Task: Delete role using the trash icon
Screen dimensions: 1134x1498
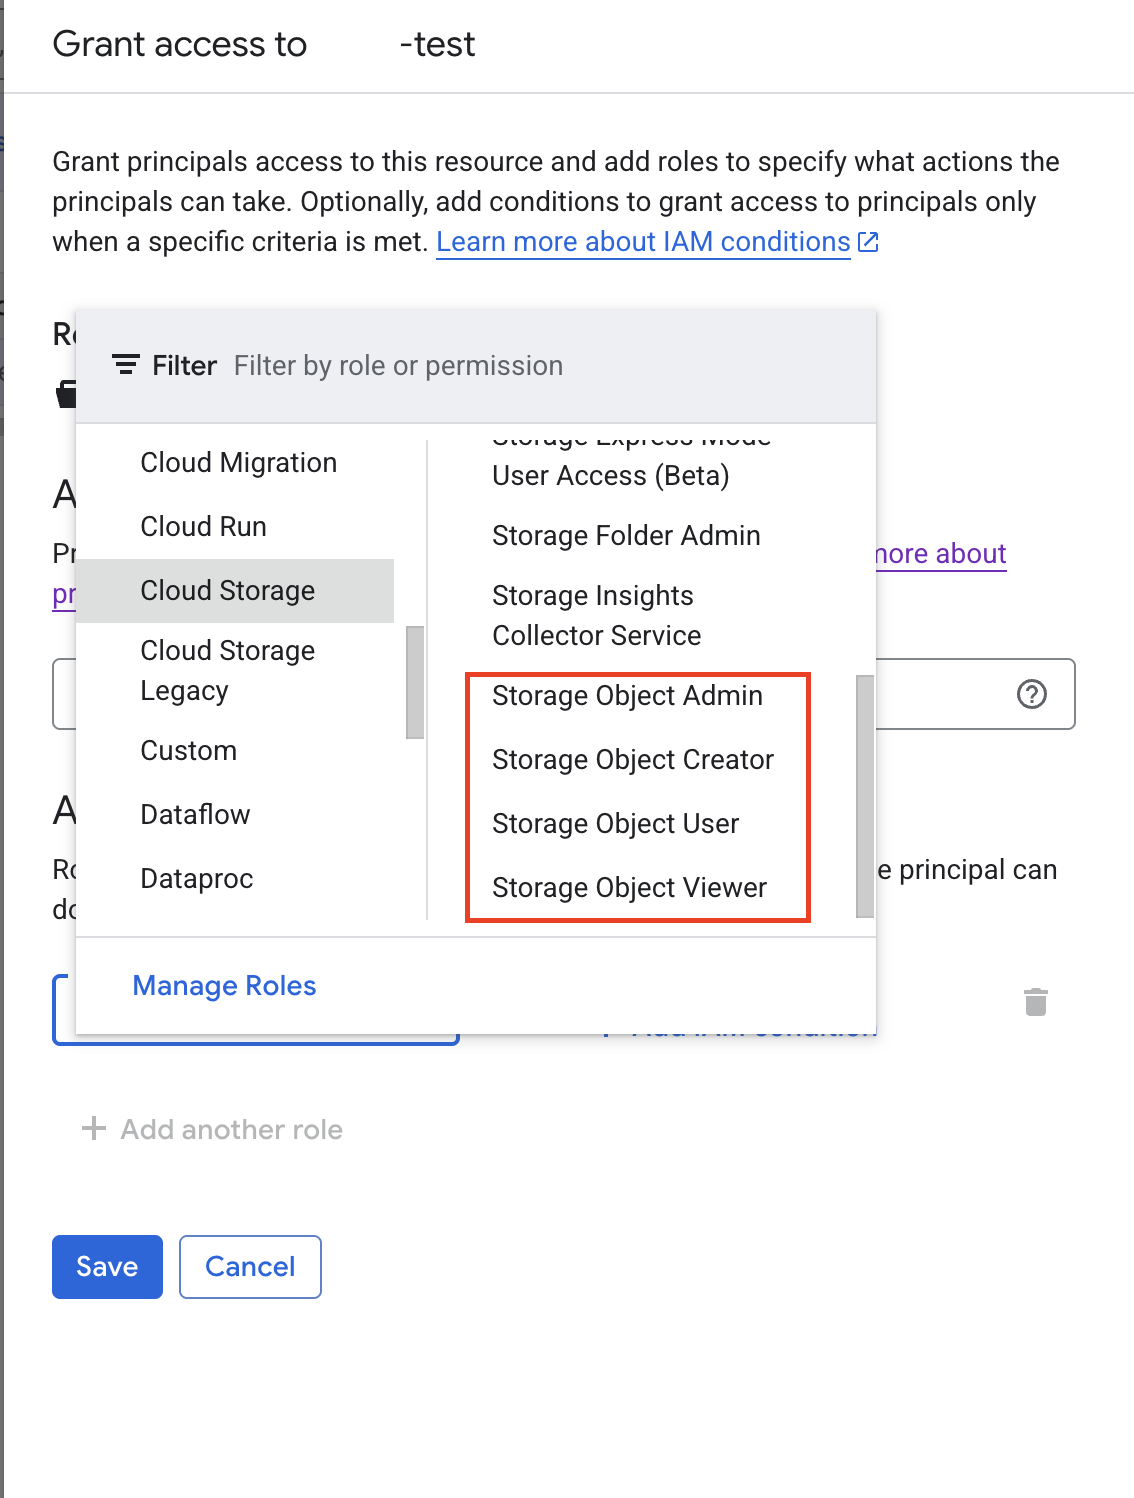Action: click(x=1035, y=1001)
